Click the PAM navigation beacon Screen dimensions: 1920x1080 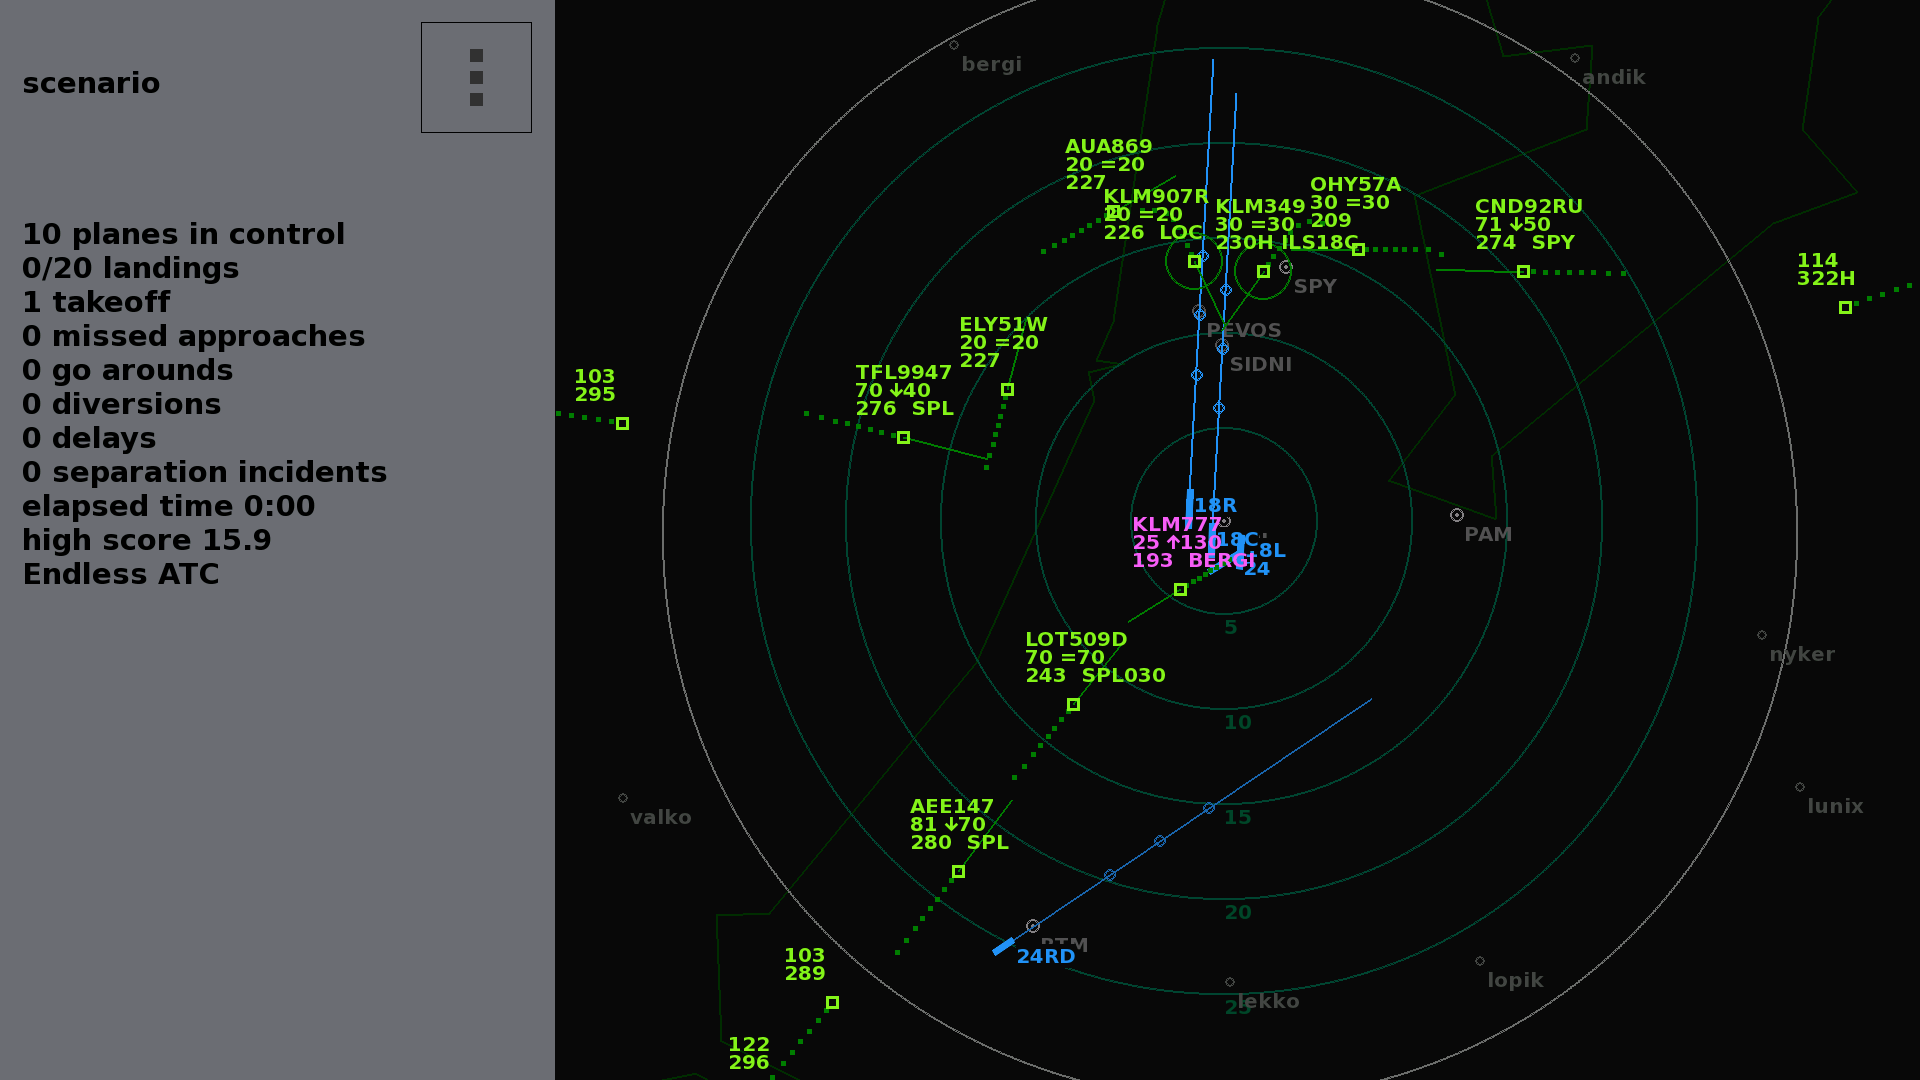coord(1457,515)
